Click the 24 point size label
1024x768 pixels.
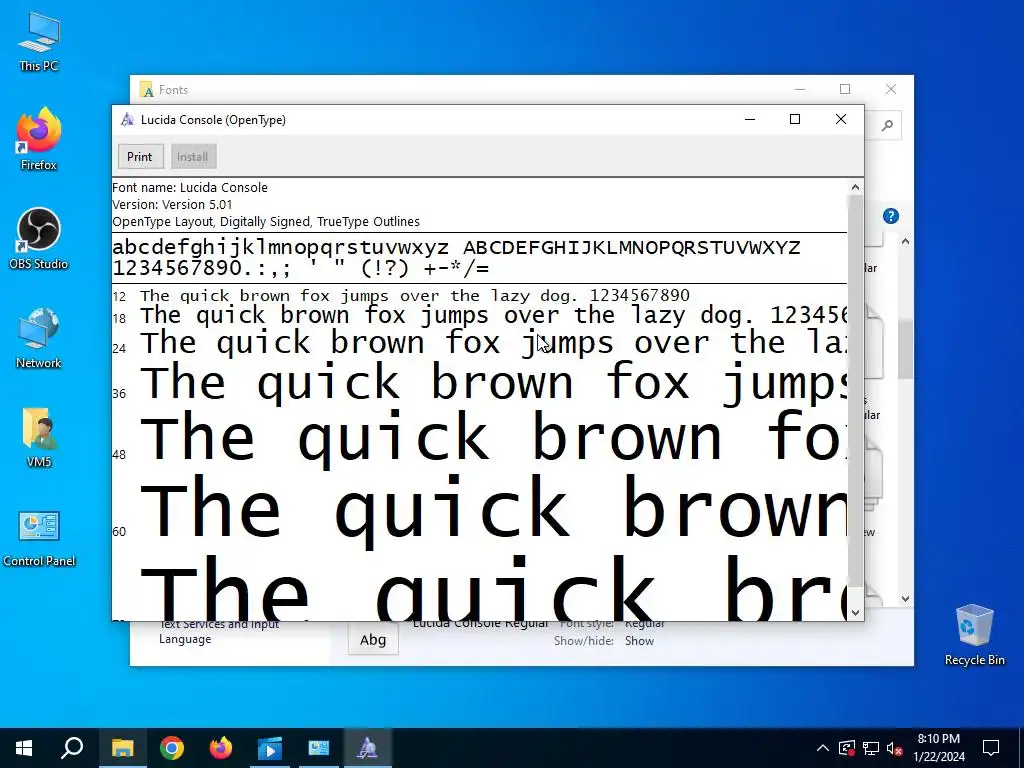click(119, 349)
